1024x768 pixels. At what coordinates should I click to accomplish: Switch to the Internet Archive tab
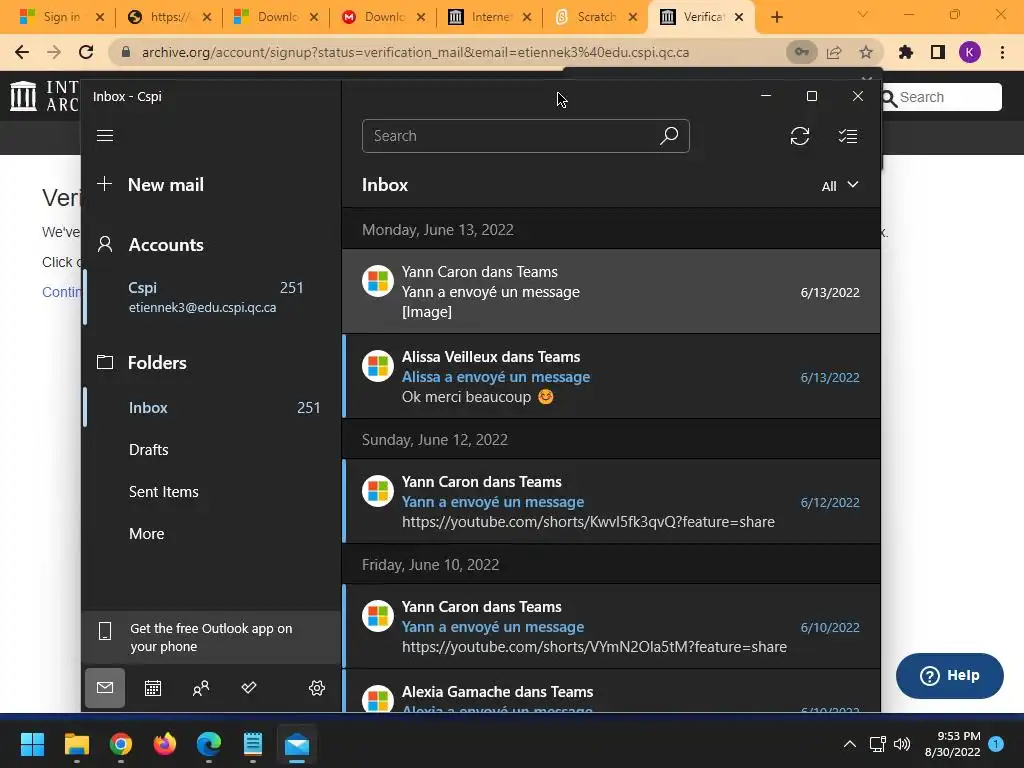pos(490,17)
